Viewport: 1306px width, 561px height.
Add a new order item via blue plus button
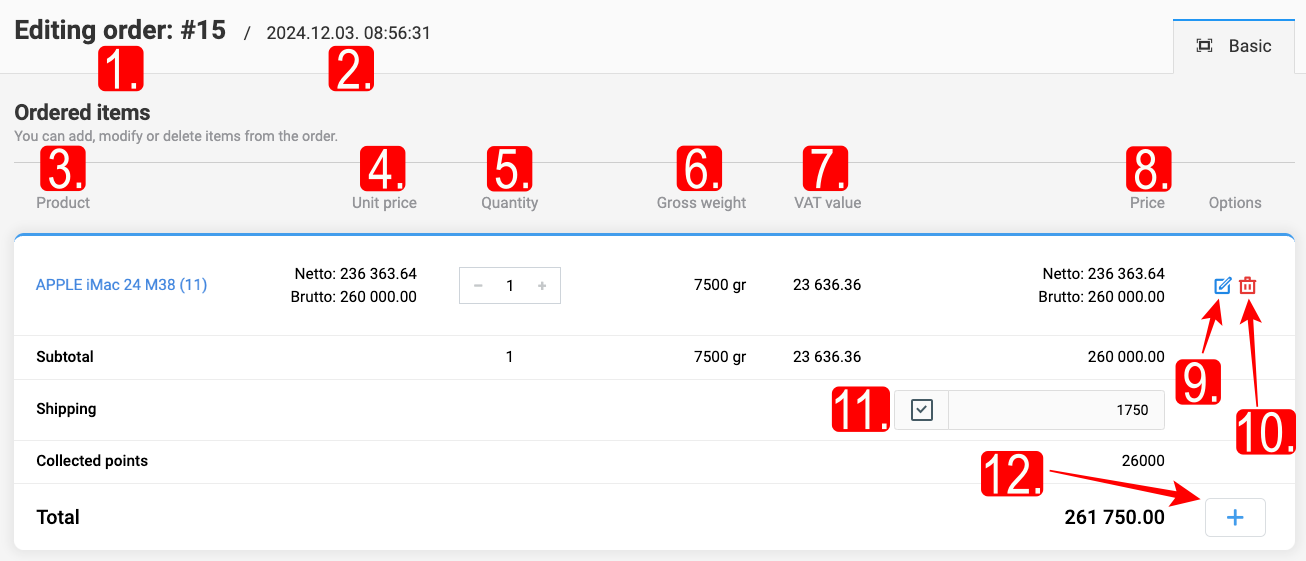coord(1235,518)
